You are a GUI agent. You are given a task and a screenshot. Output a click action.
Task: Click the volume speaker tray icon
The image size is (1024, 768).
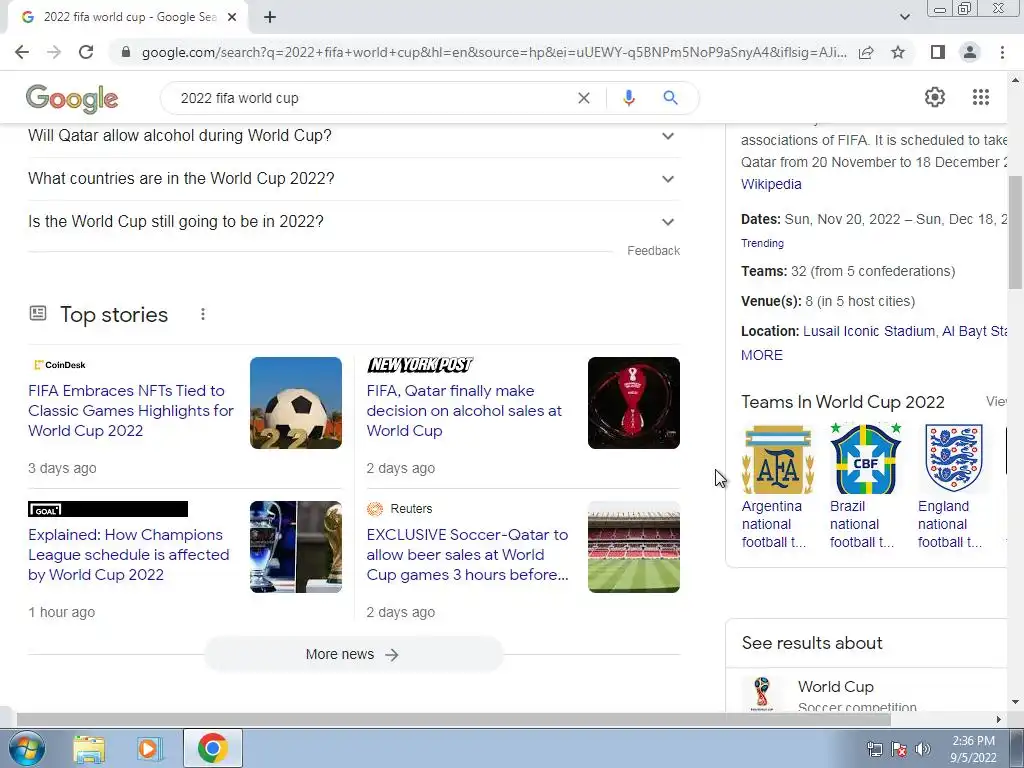[x=922, y=749]
